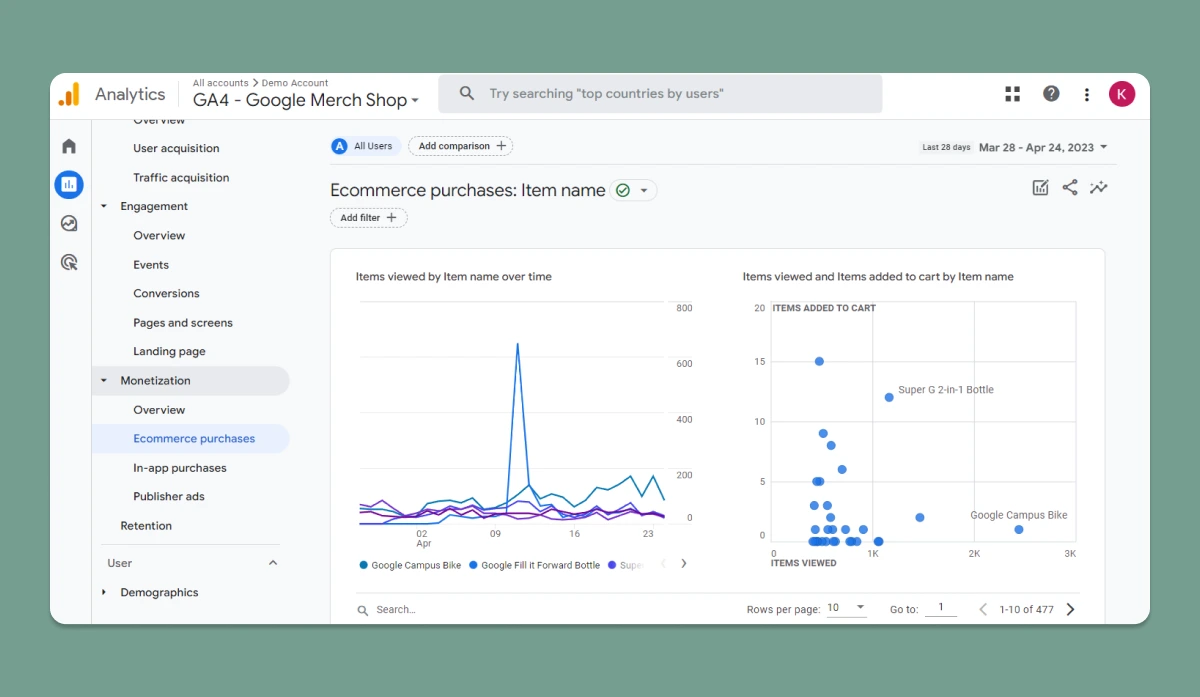Click the All accounts breadcrumb link
The height and width of the screenshot is (697, 1200).
click(220, 83)
